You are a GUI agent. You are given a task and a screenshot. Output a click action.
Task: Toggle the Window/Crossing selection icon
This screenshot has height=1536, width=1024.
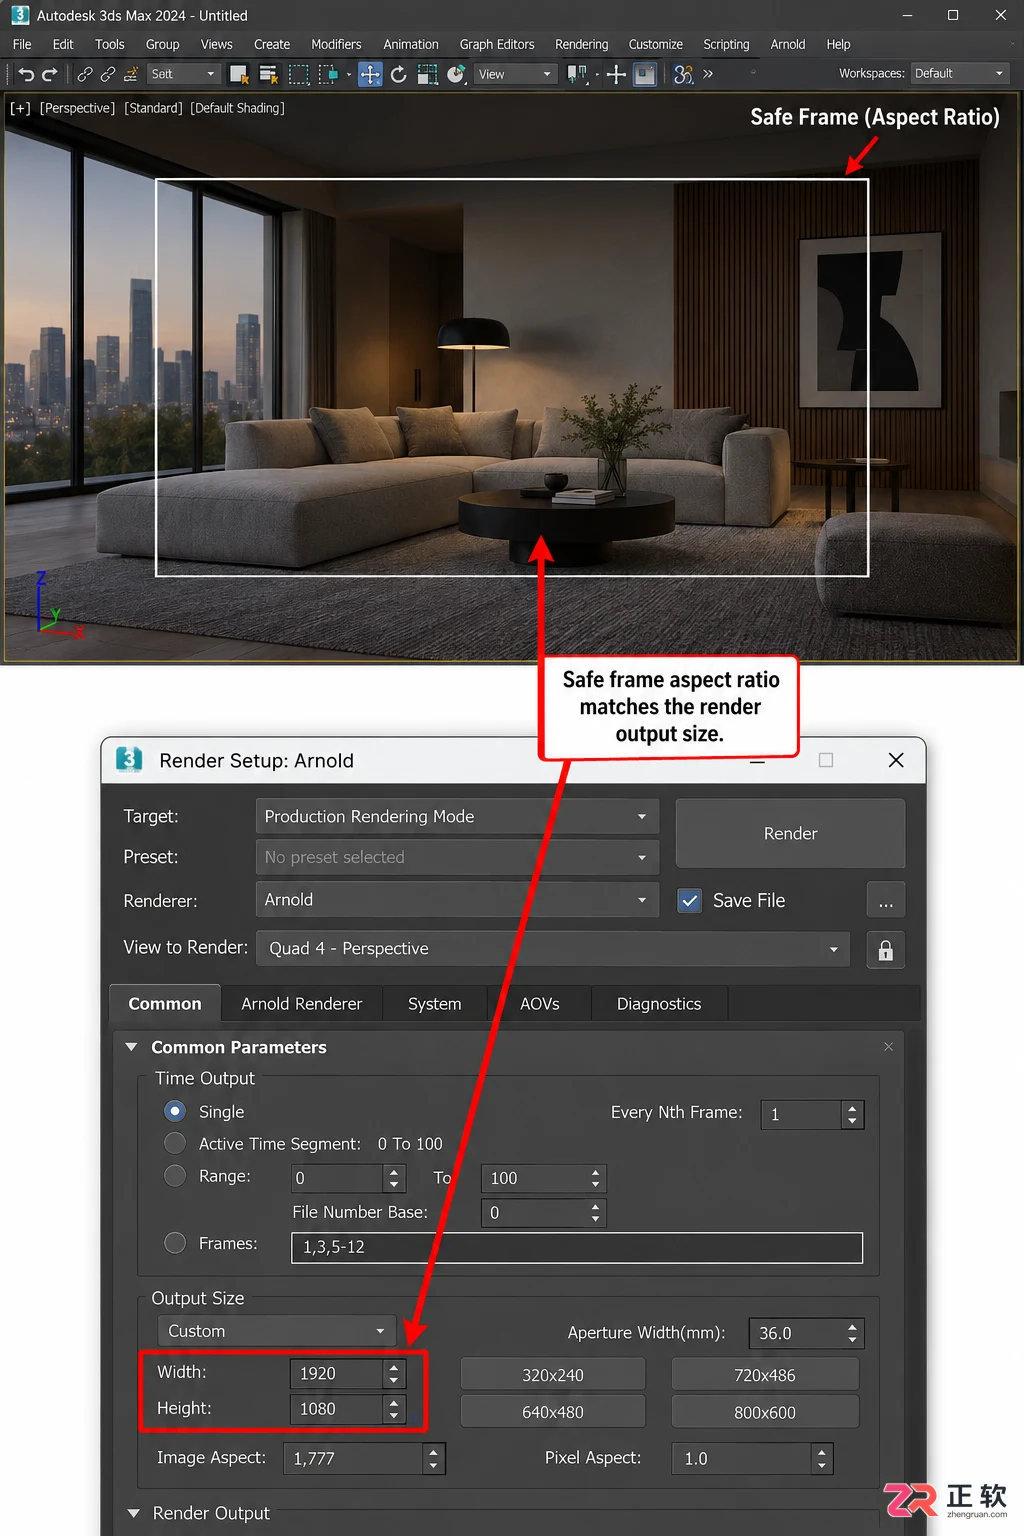328,74
